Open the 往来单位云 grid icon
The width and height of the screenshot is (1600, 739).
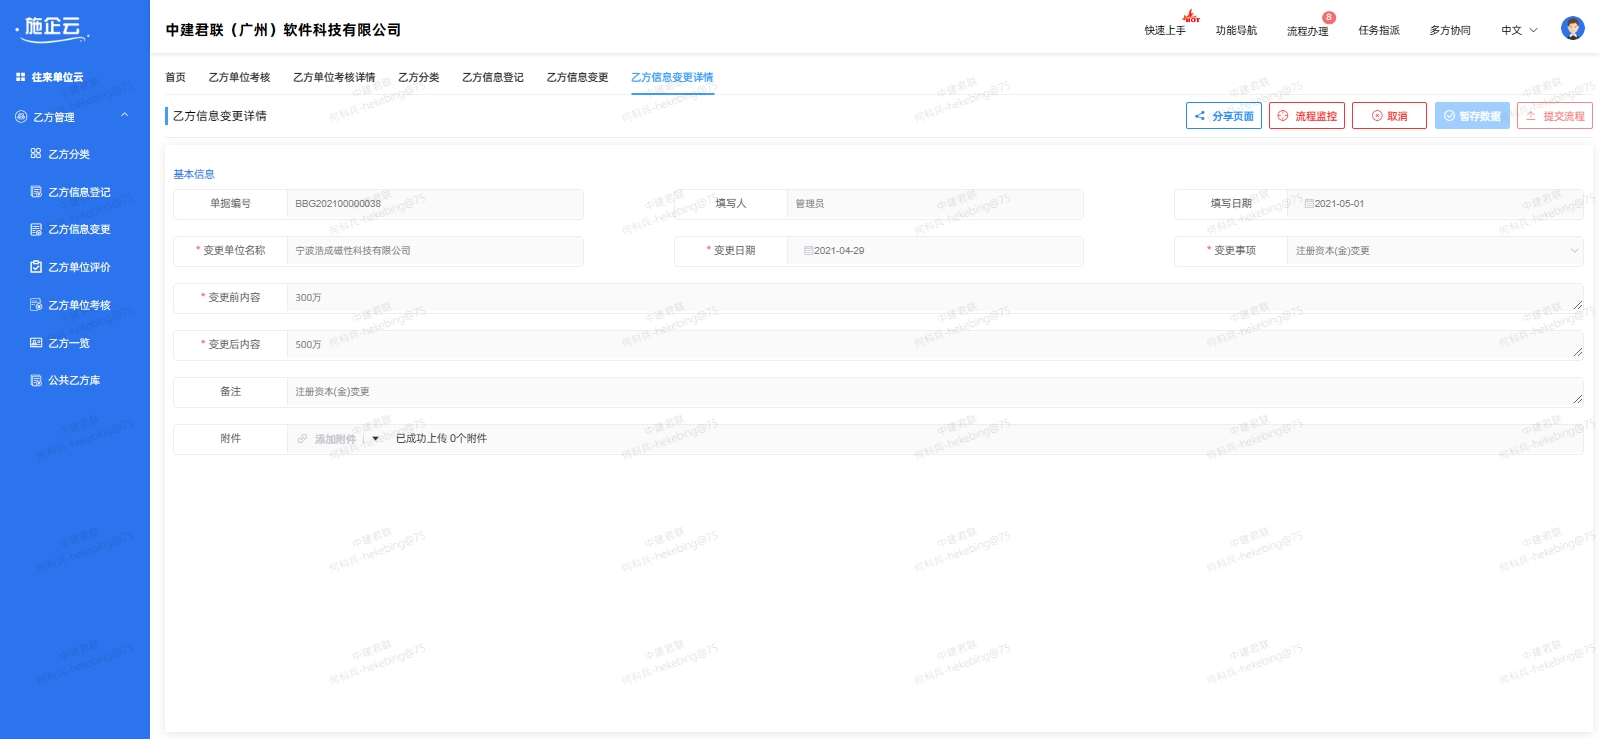click(x=20, y=77)
